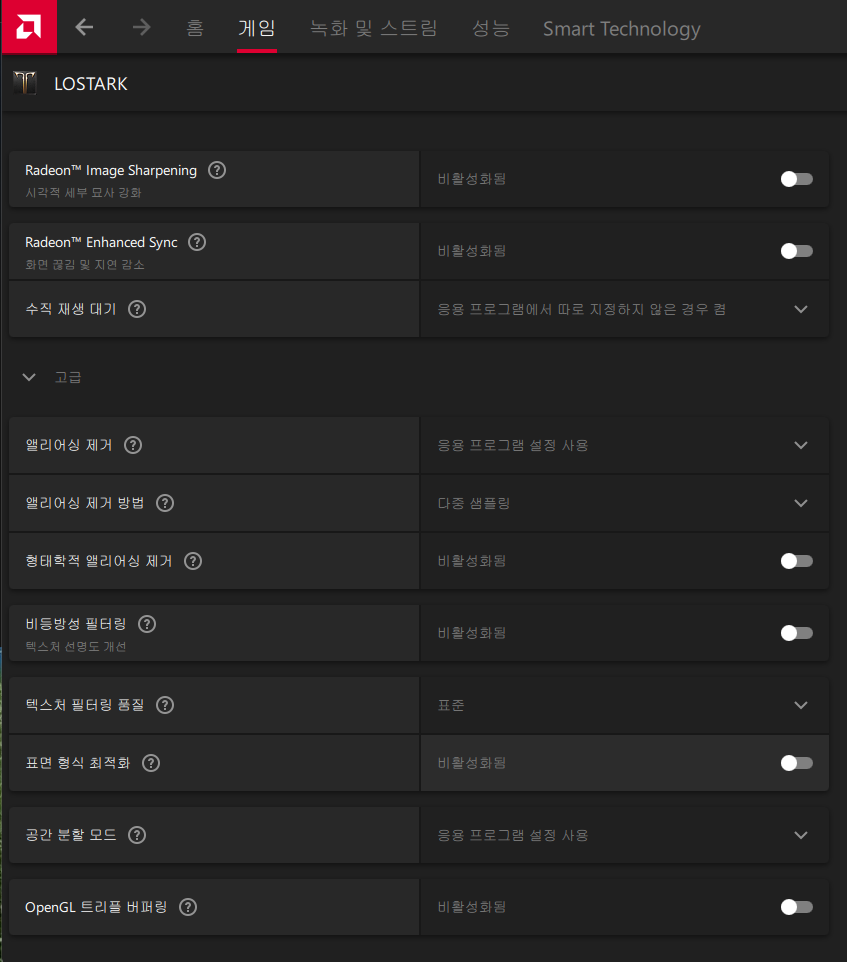Enable Radeon Image Sharpening toggle
Viewport: 847px width, 962px height.
point(796,179)
